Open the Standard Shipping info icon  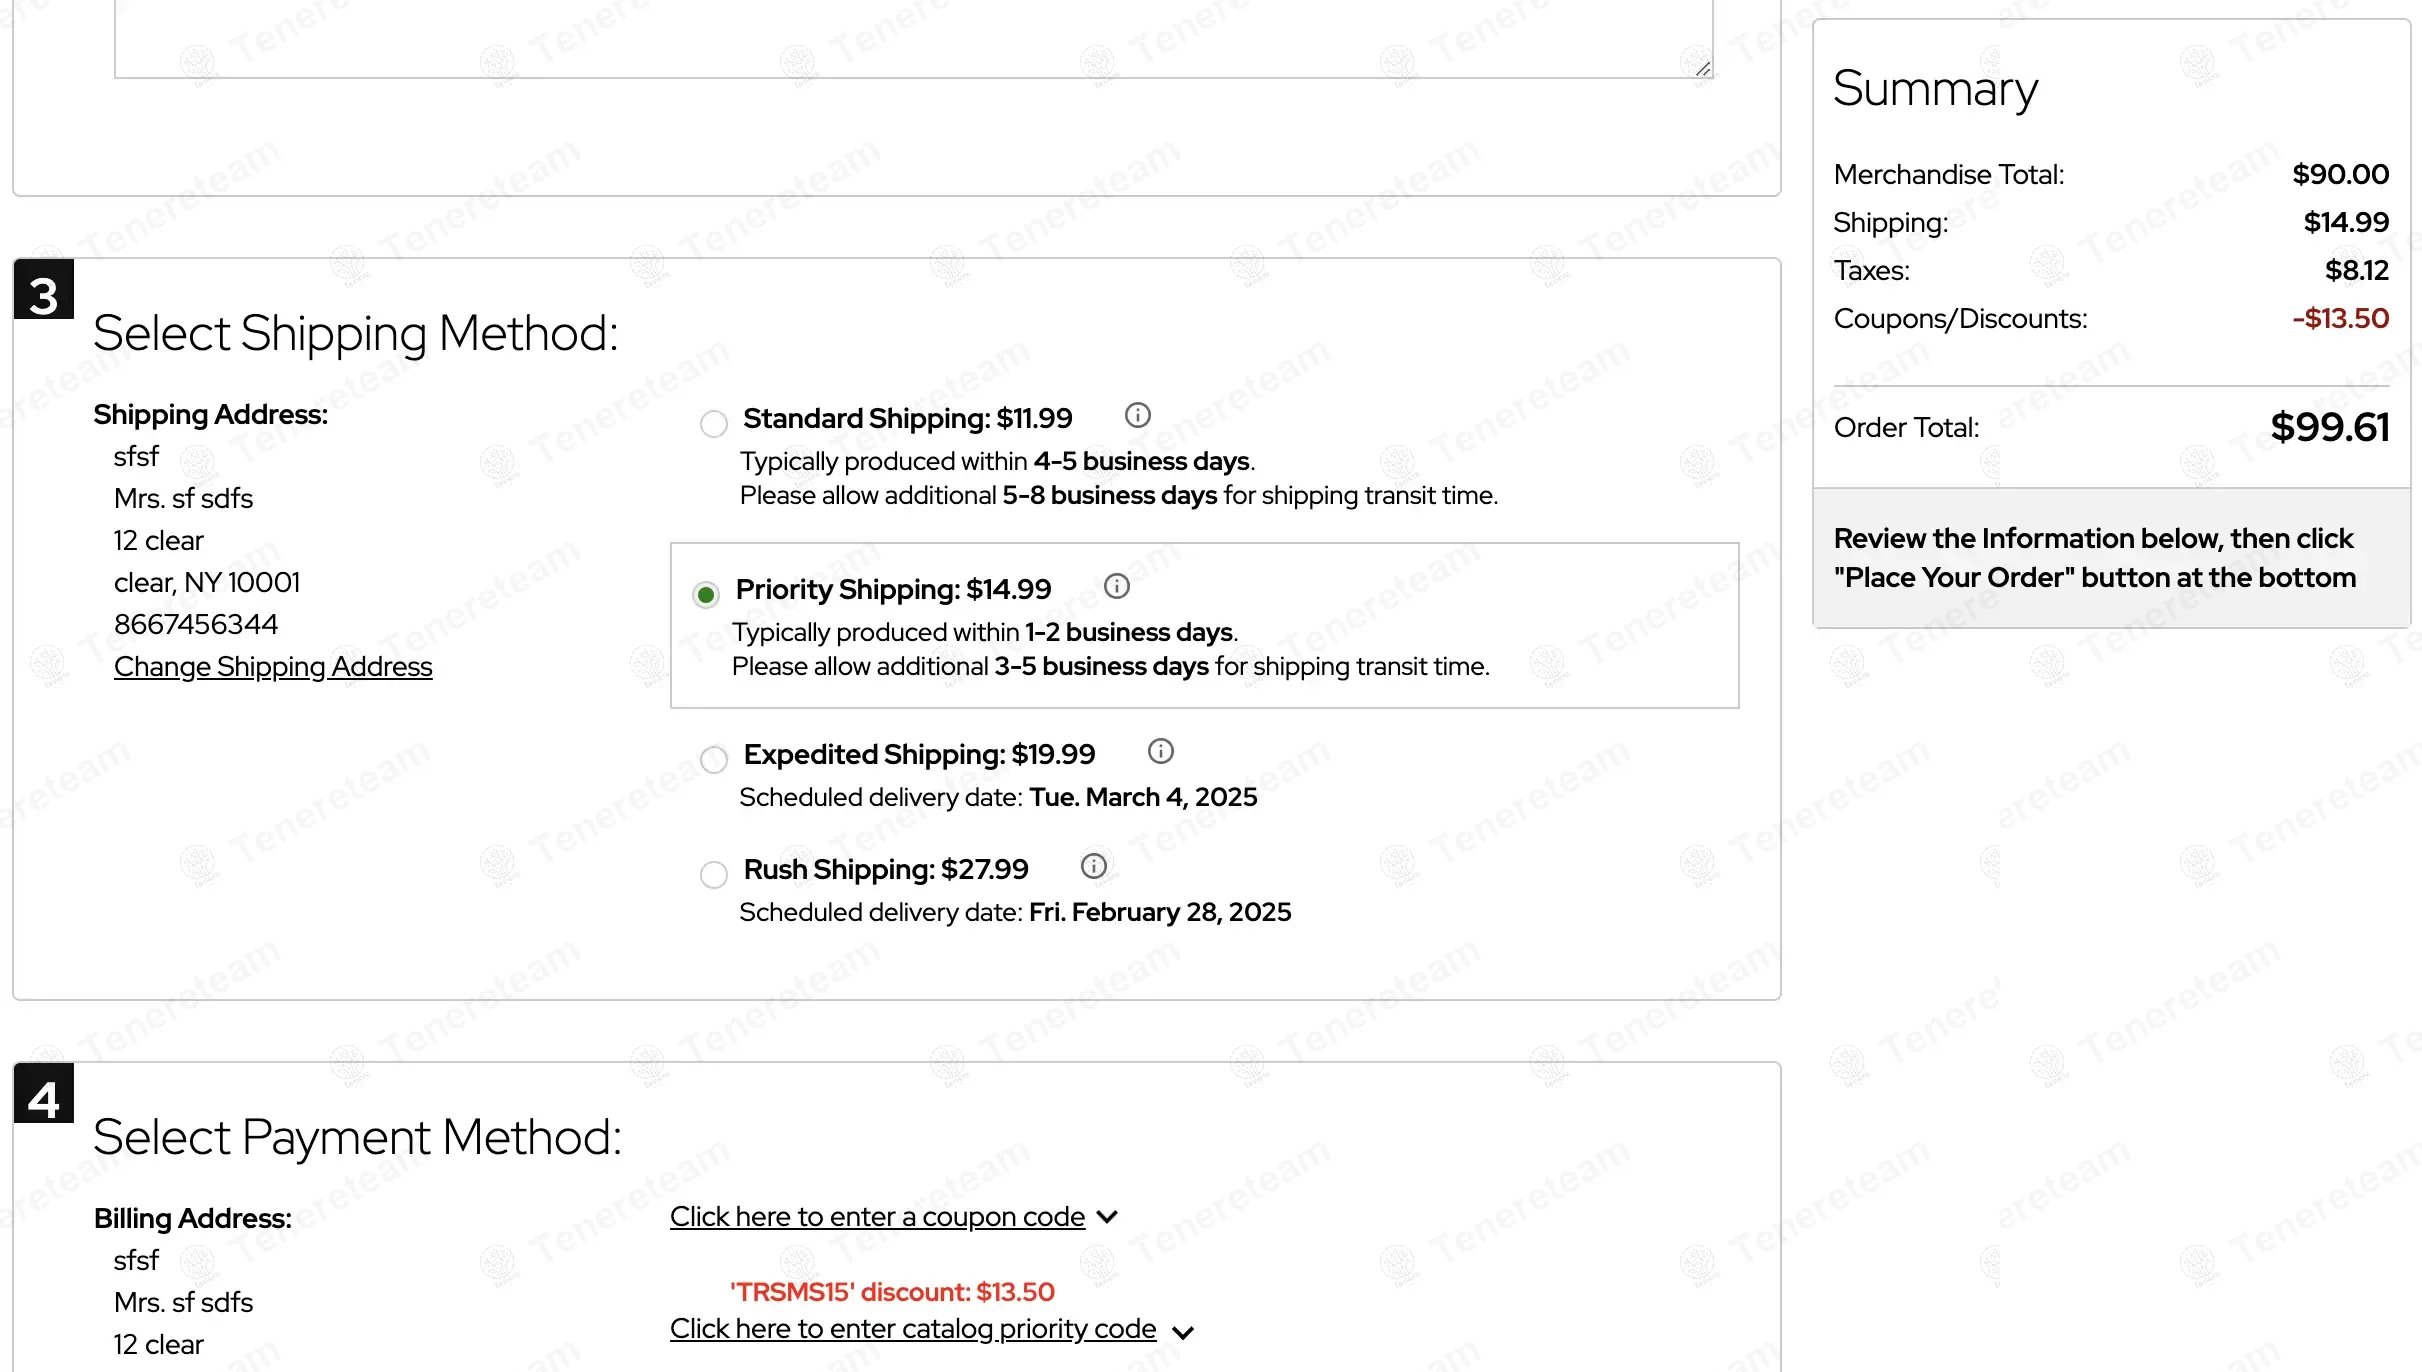[1138, 415]
